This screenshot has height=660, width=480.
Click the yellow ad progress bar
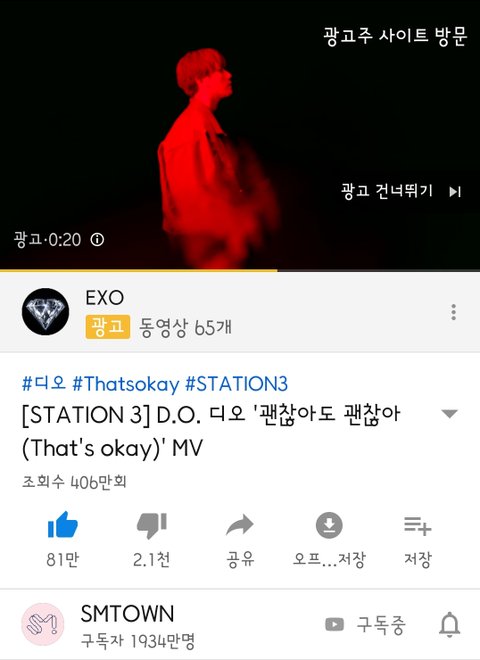click(x=139, y=270)
